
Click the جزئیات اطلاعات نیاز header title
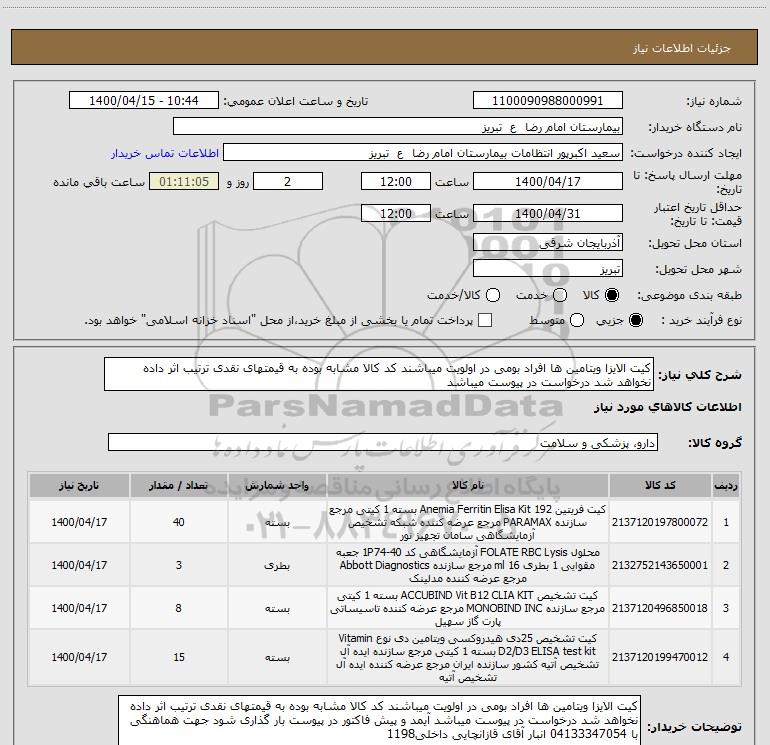click(682, 48)
